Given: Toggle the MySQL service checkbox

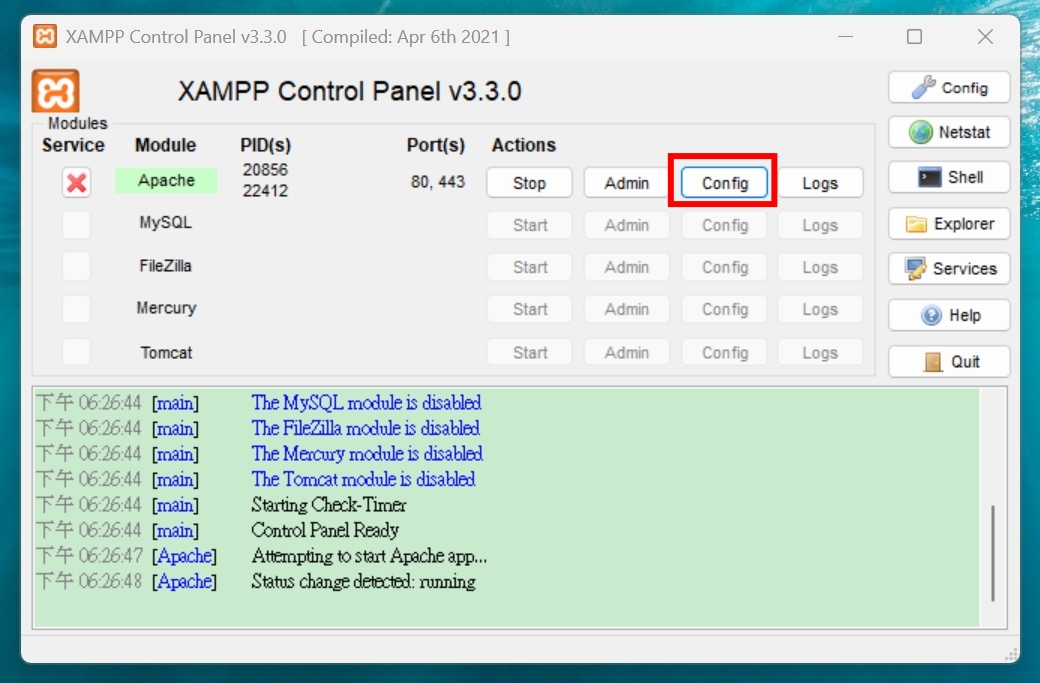Looking at the screenshot, I should click(76, 225).
